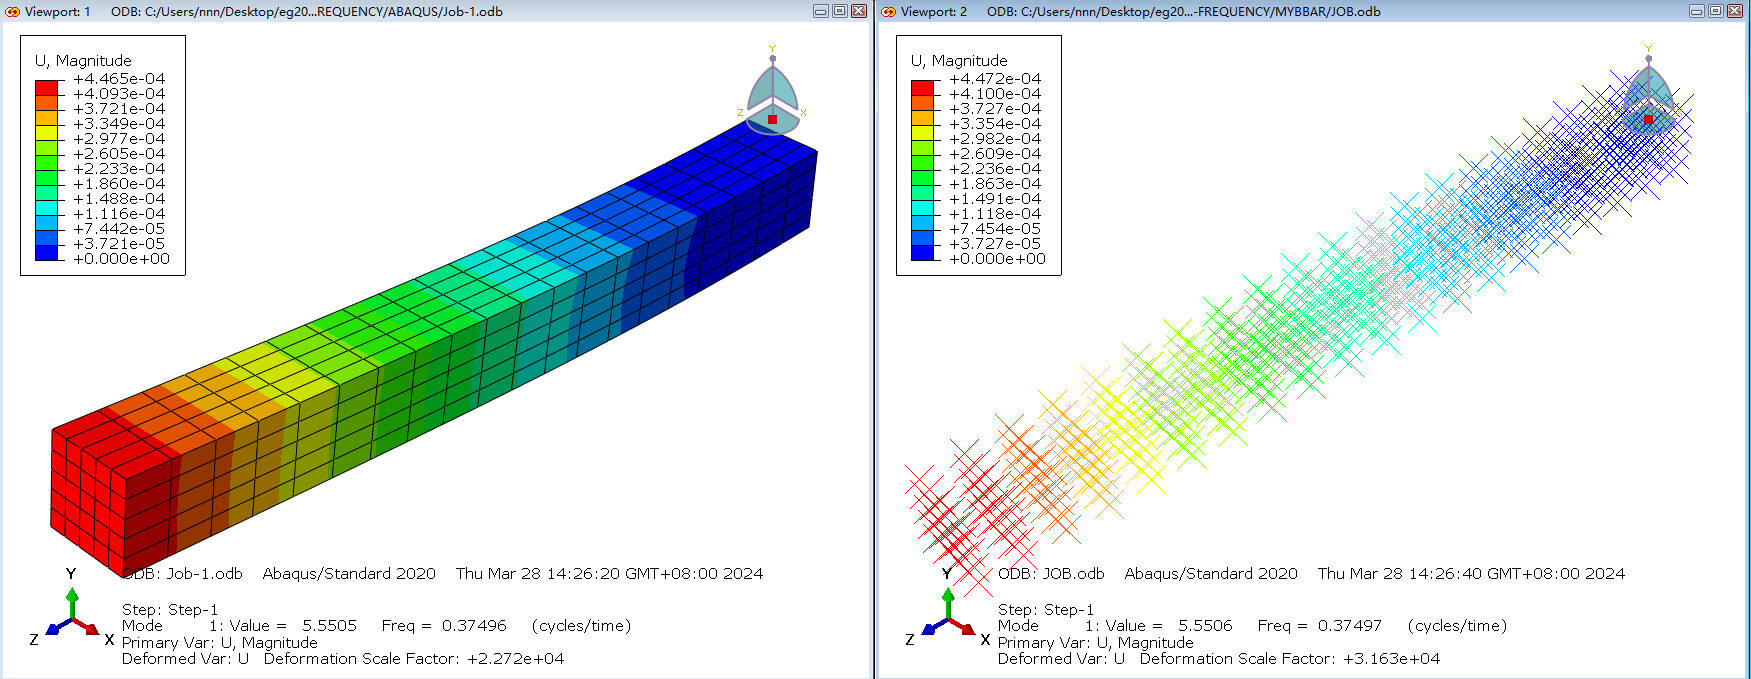Click the 'ODB: JOB.odb' title block text

(1051, 574)
